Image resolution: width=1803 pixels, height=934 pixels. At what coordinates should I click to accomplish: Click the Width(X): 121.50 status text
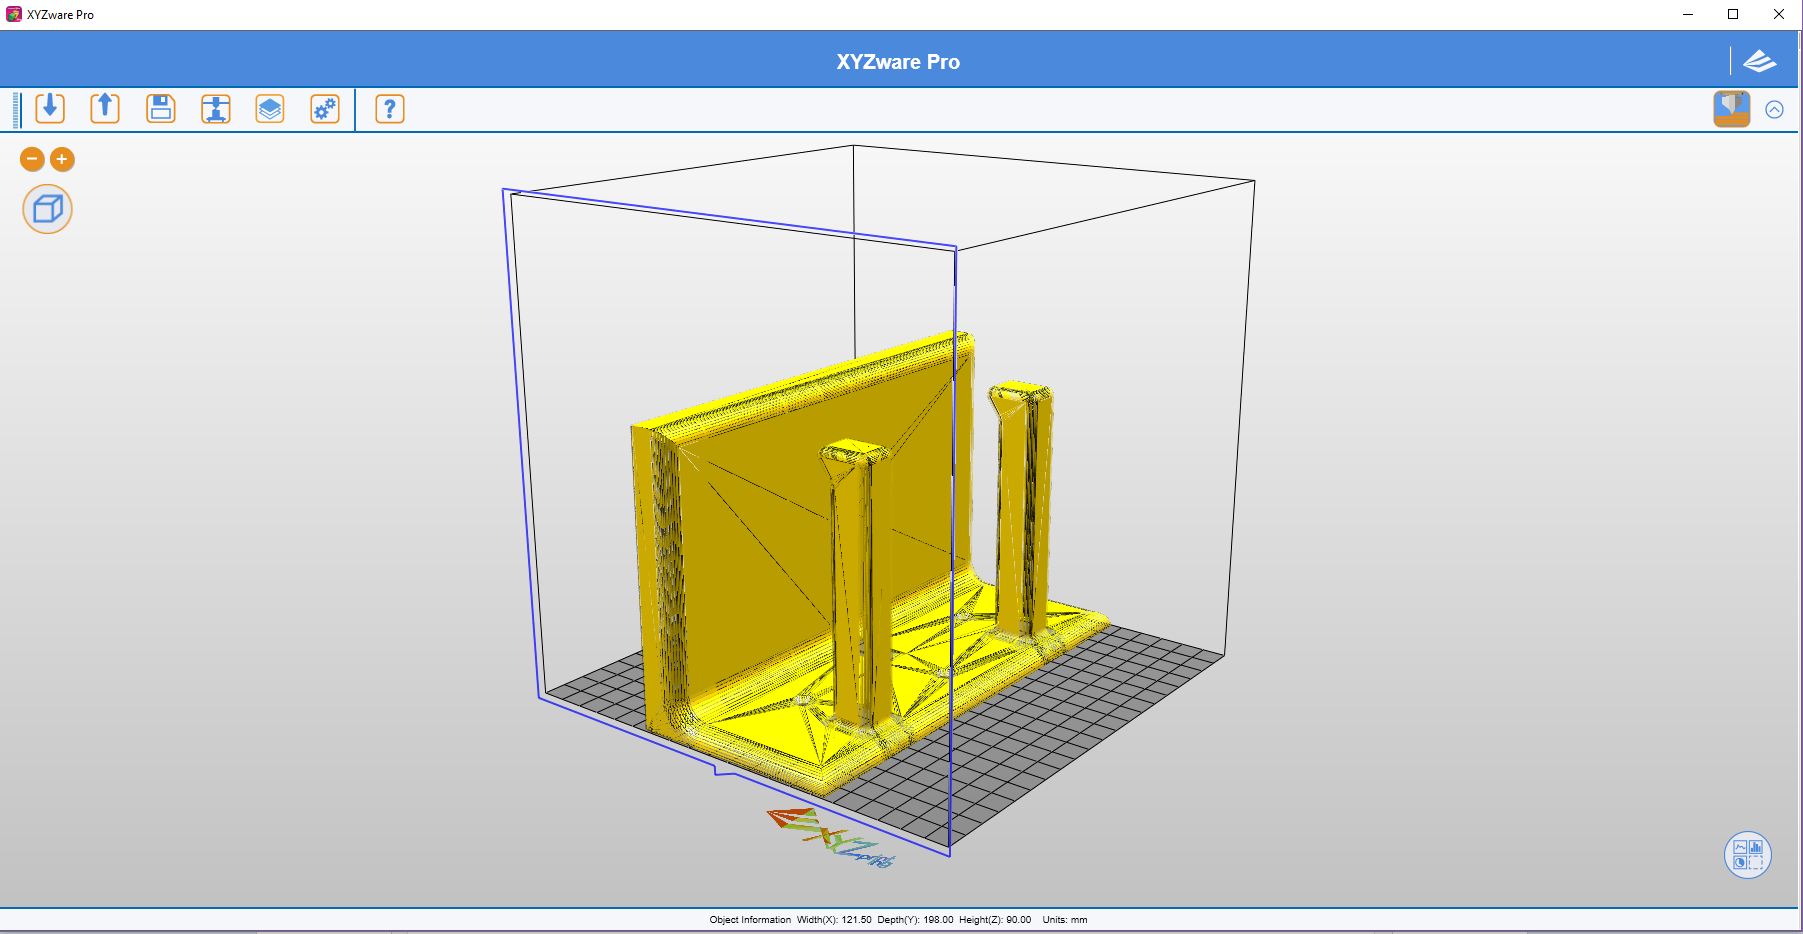pyautogui.click(x=834, y=920)
